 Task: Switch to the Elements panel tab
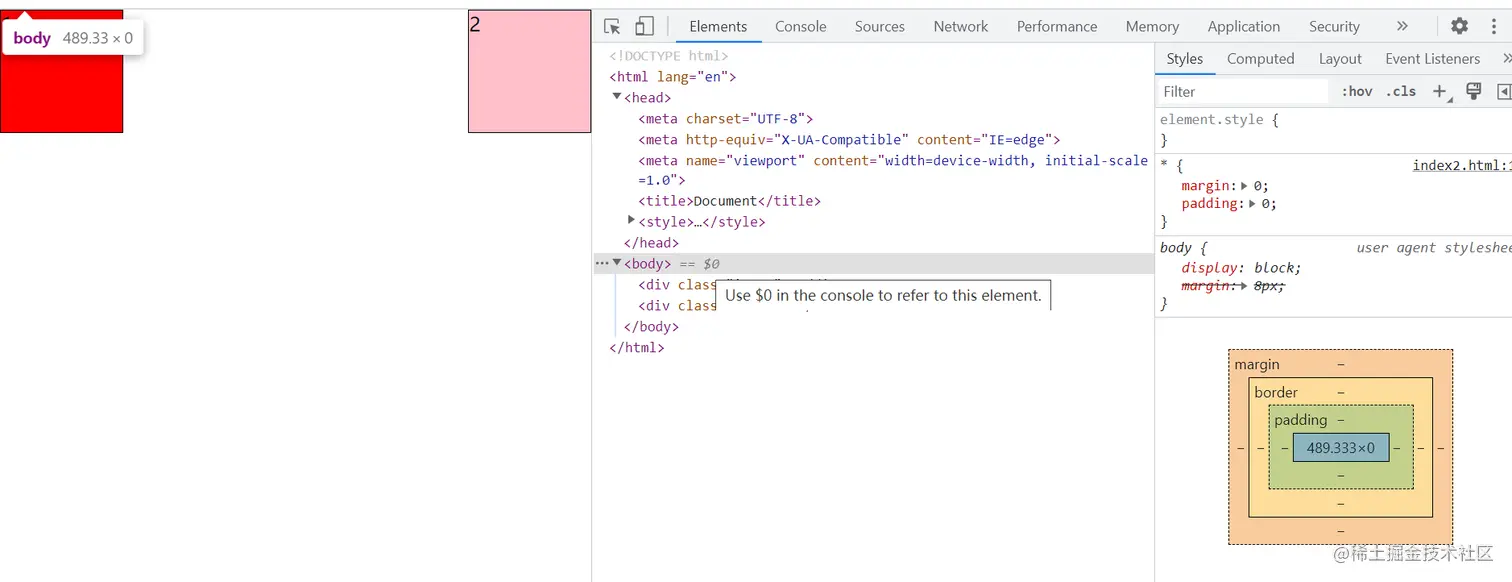pyautogui.click(x=718, y=27)
